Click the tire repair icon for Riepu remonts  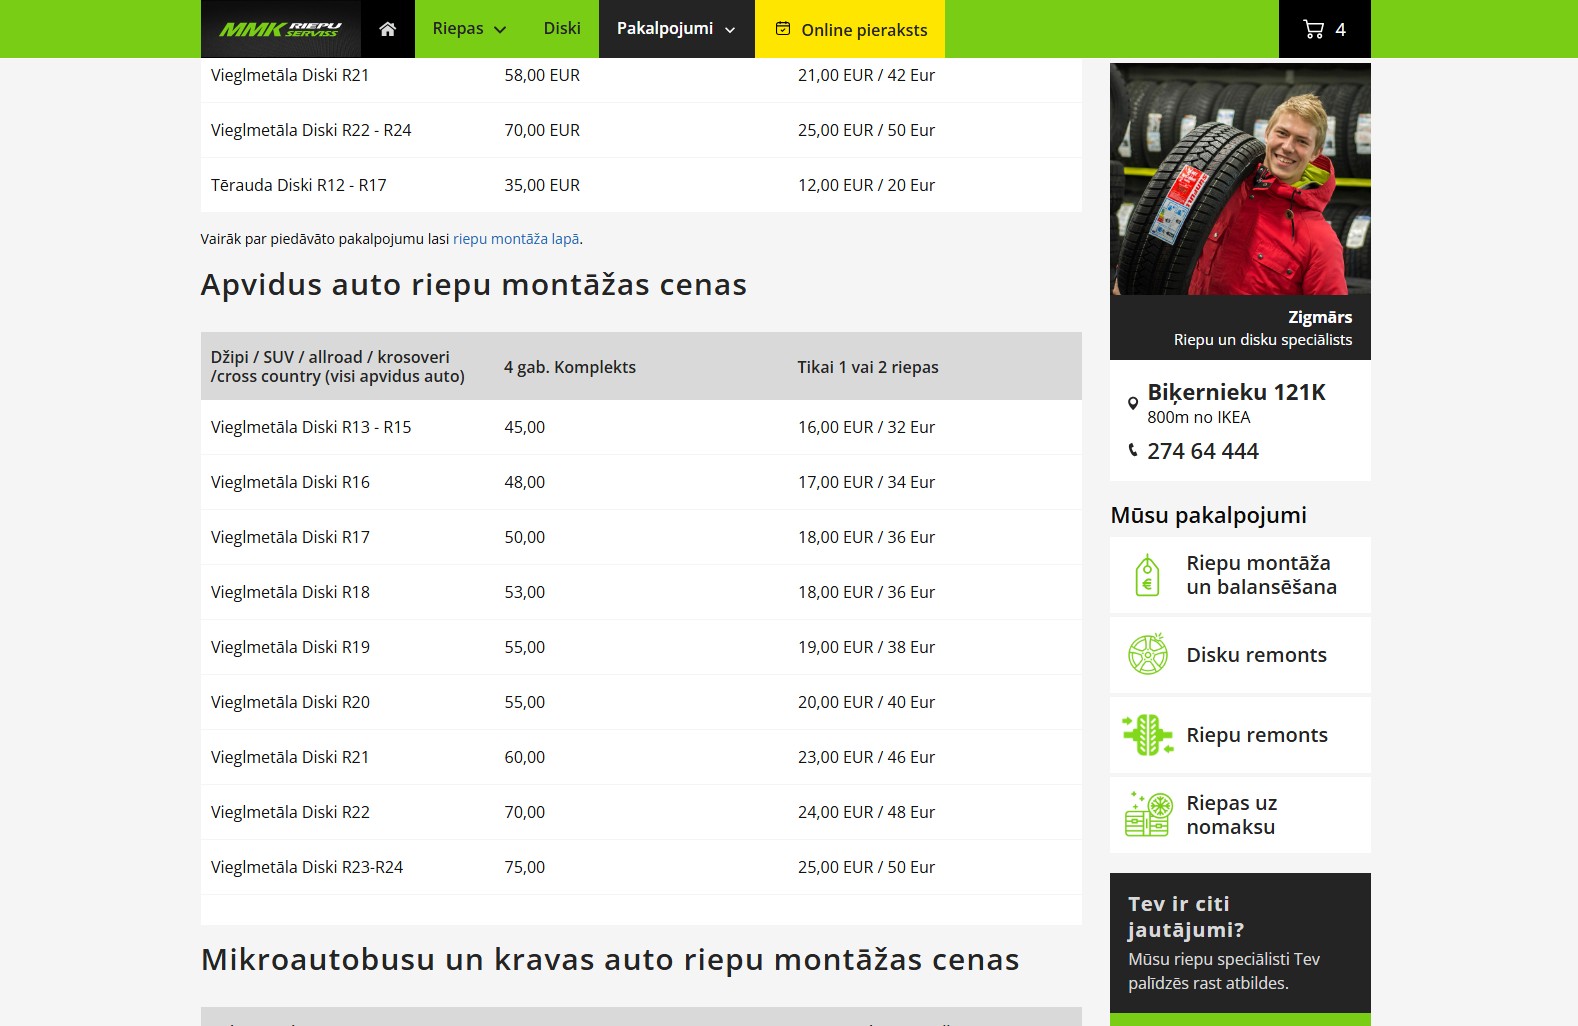click(x=1147, y=735)
